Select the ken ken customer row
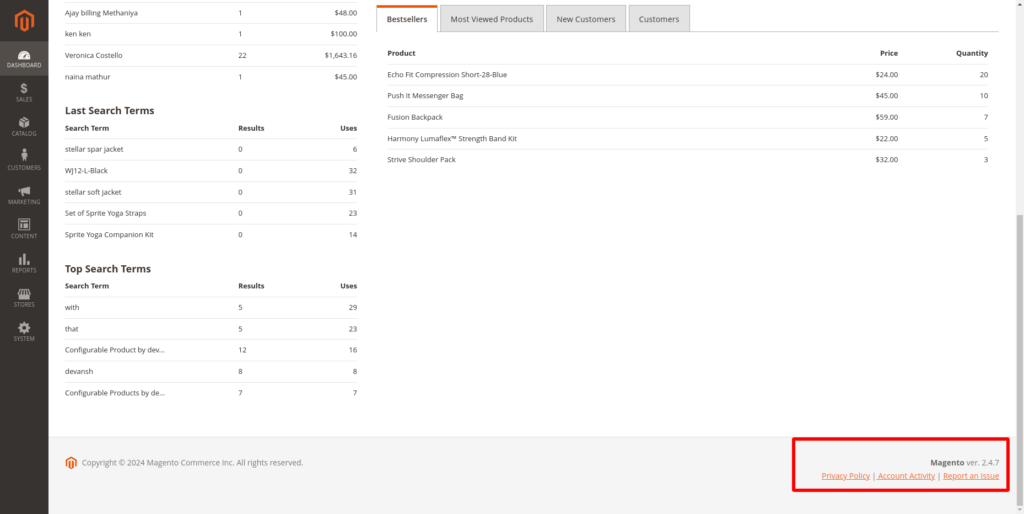 tap(211, 34)
